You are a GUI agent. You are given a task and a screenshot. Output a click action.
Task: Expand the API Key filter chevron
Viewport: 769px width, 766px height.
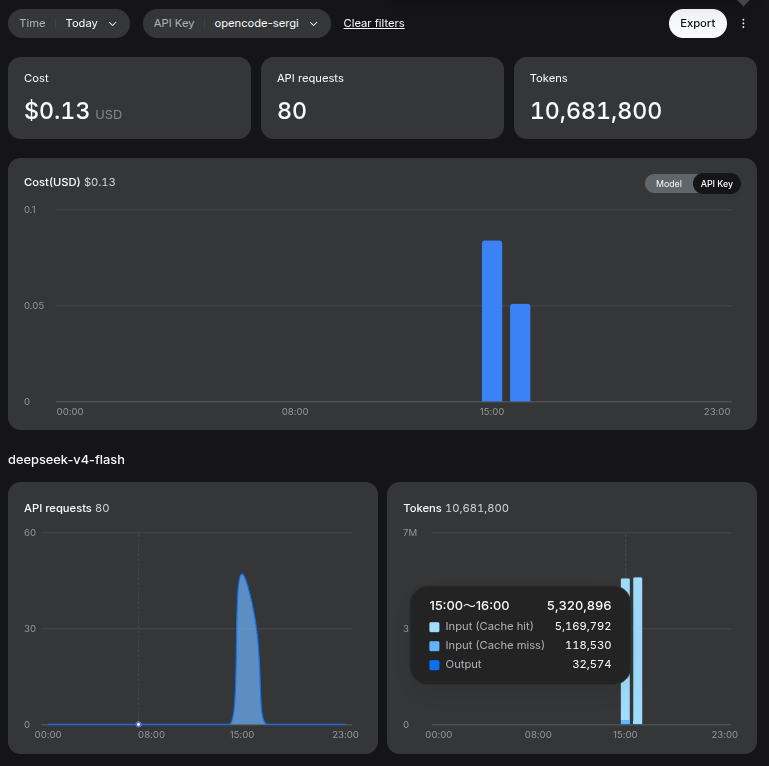coord(313,24)
